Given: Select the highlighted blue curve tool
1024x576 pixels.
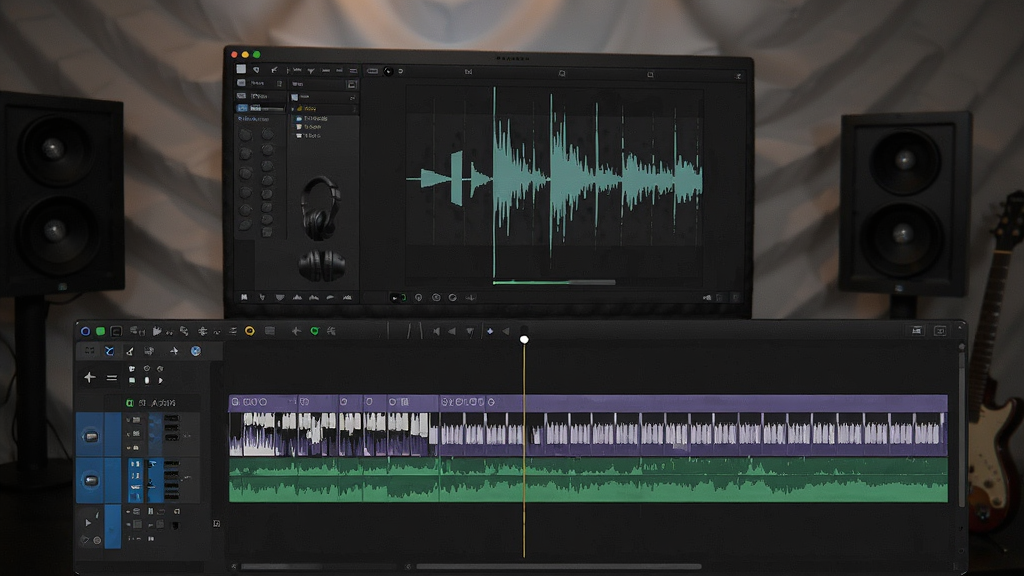Looking at the screenshot, I should [110, 351].
